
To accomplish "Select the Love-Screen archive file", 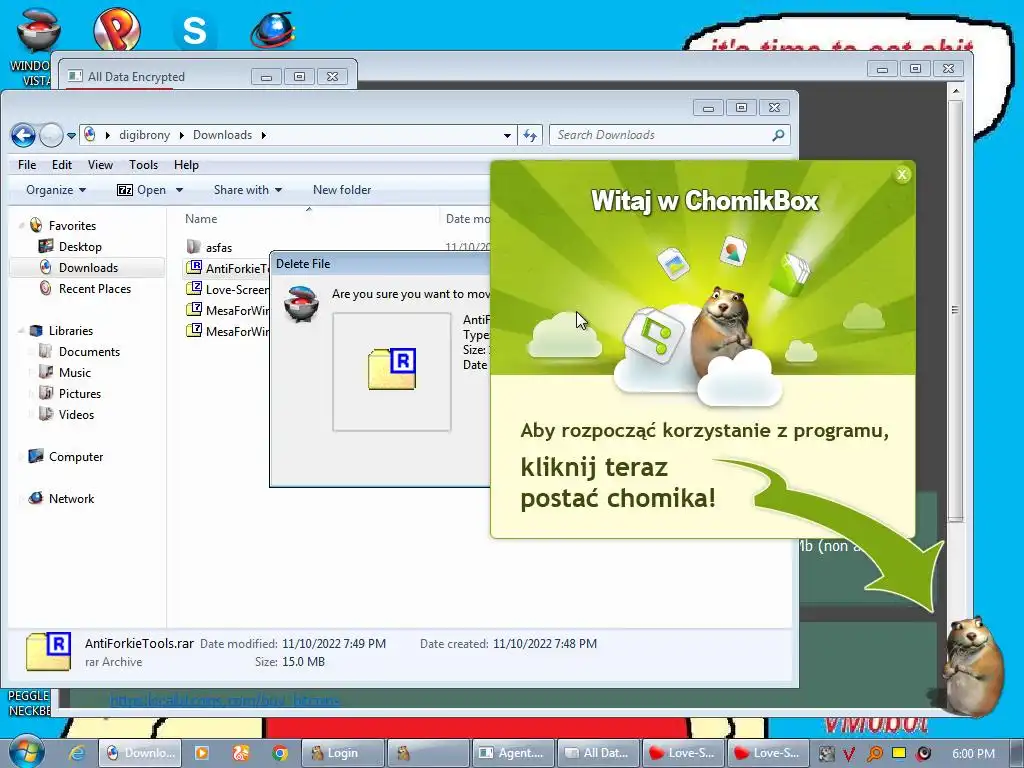I will (x=227, y=289).
